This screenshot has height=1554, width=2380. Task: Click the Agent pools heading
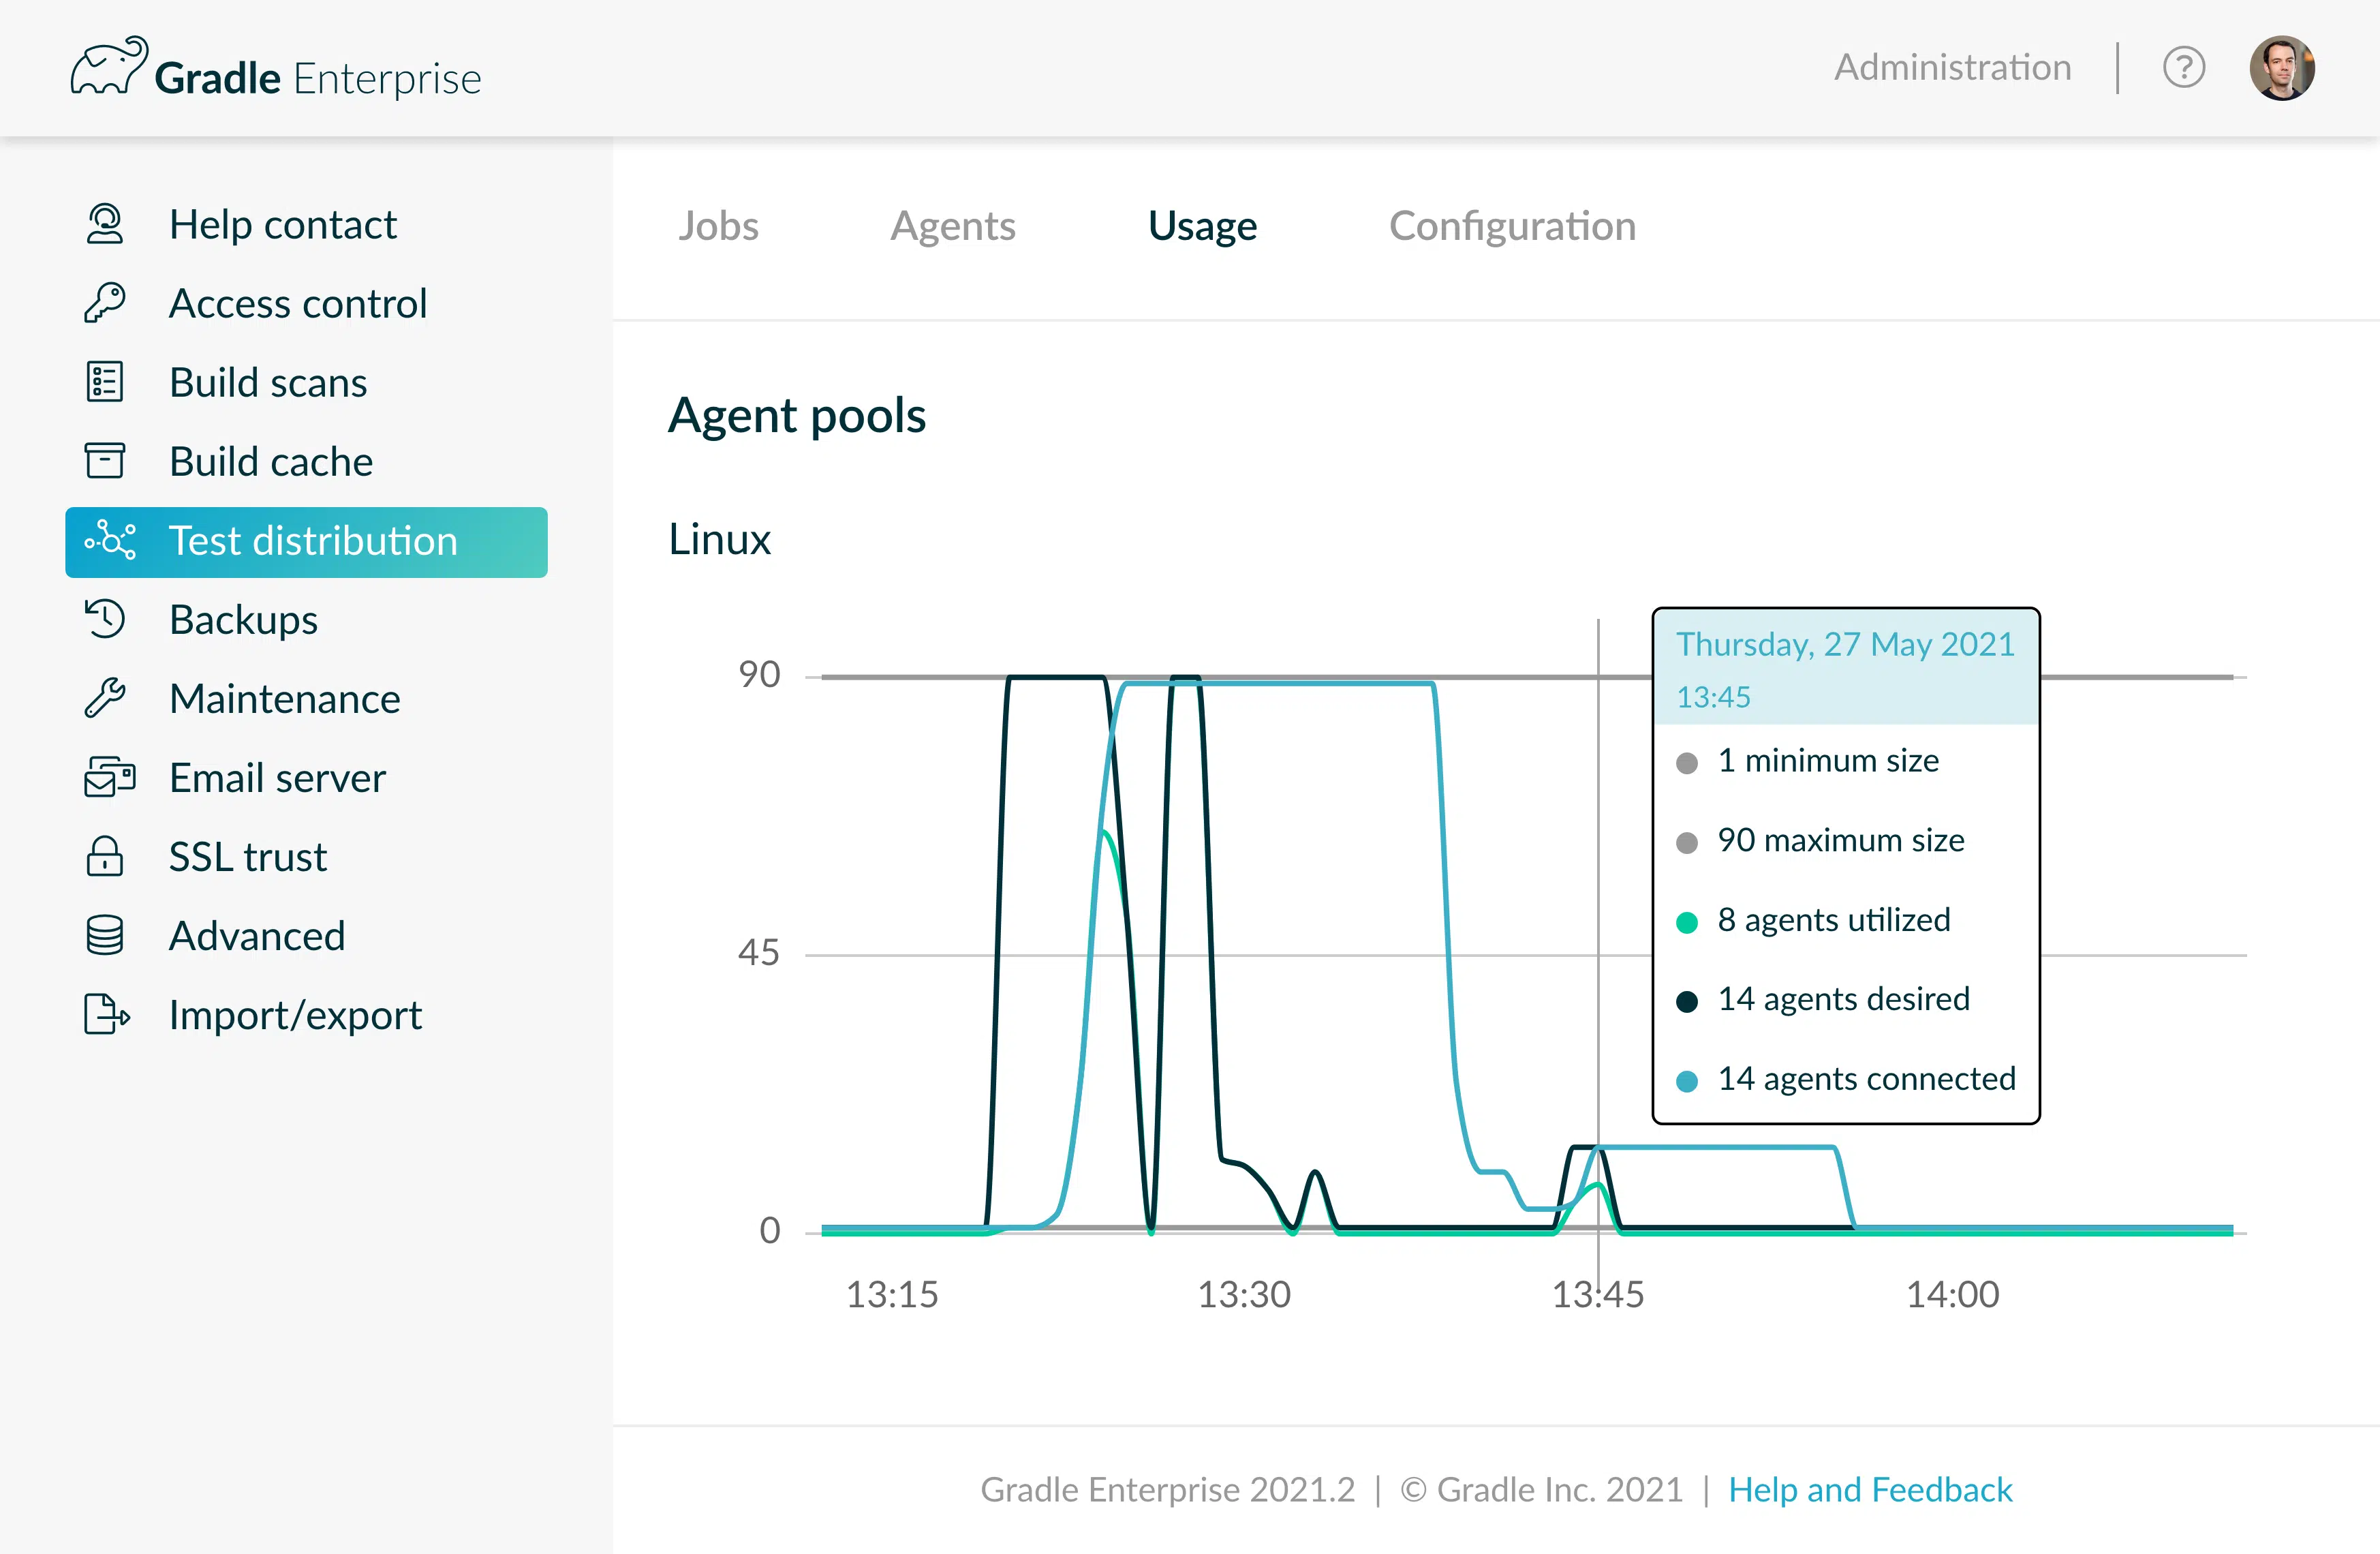pyautogui.click(x=797, y=415)
